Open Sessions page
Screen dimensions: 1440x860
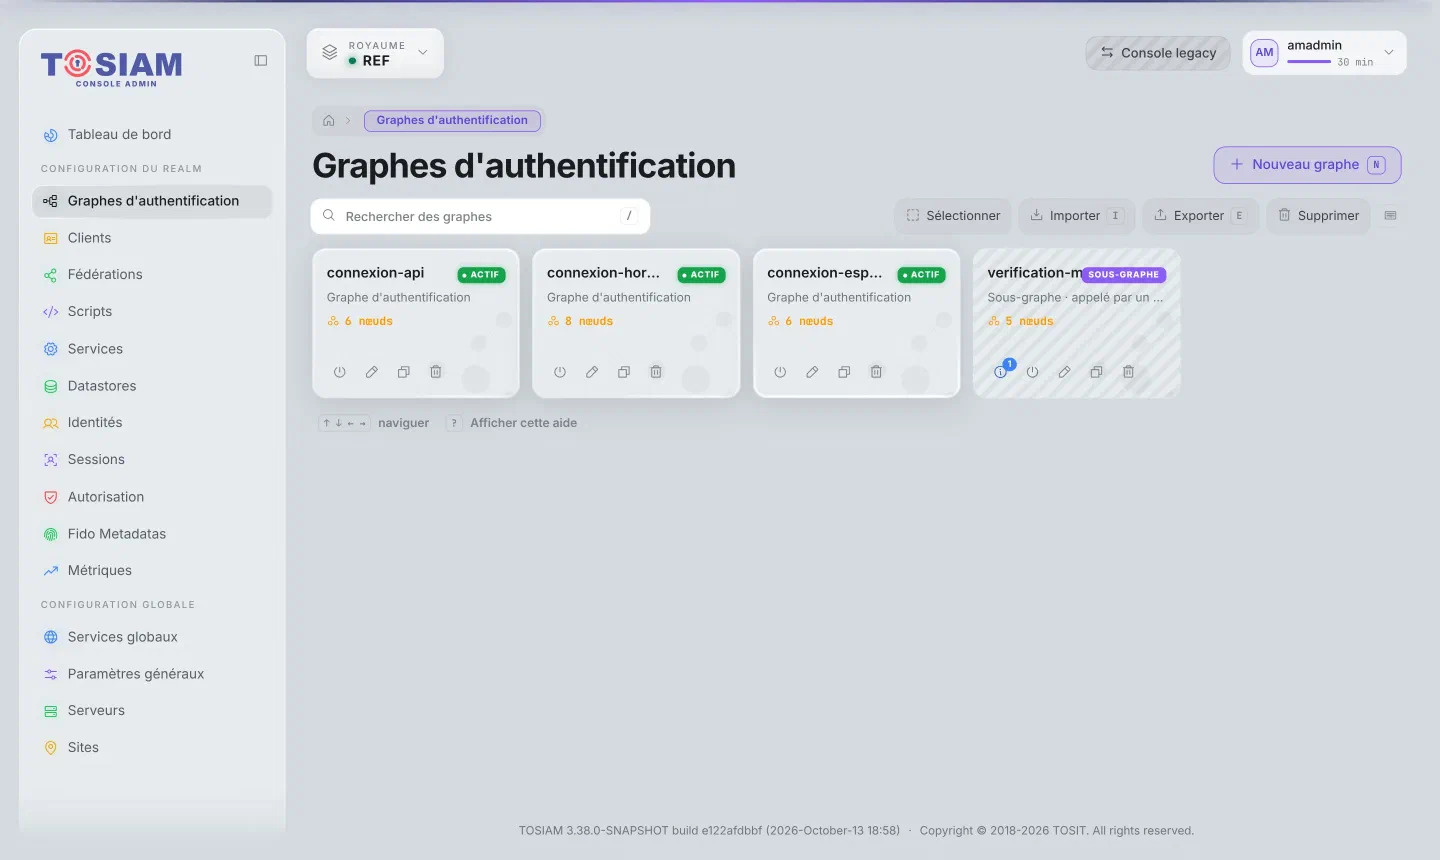click(152, 460)
